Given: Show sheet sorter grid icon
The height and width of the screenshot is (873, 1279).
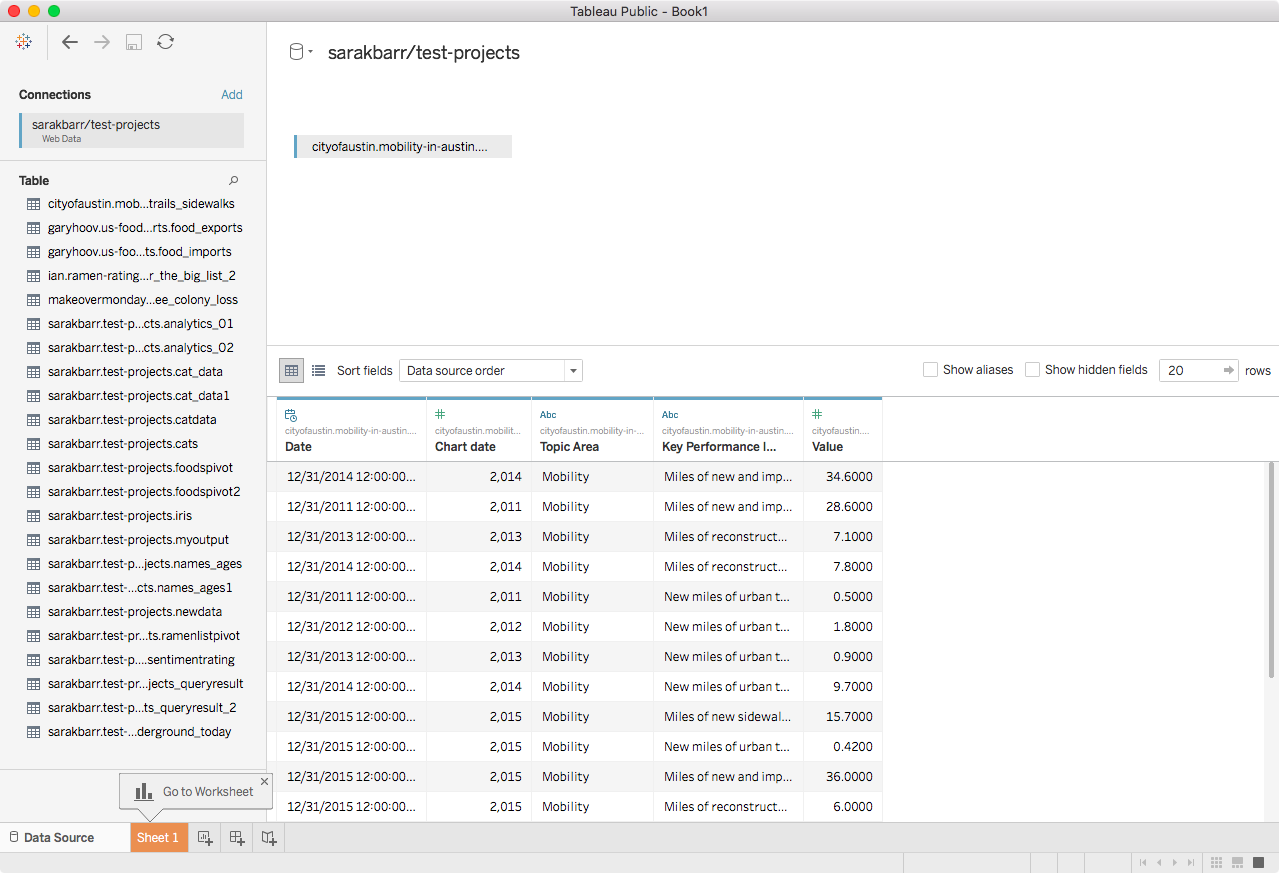Looking at the screenshot, I should click(1217, 862).
